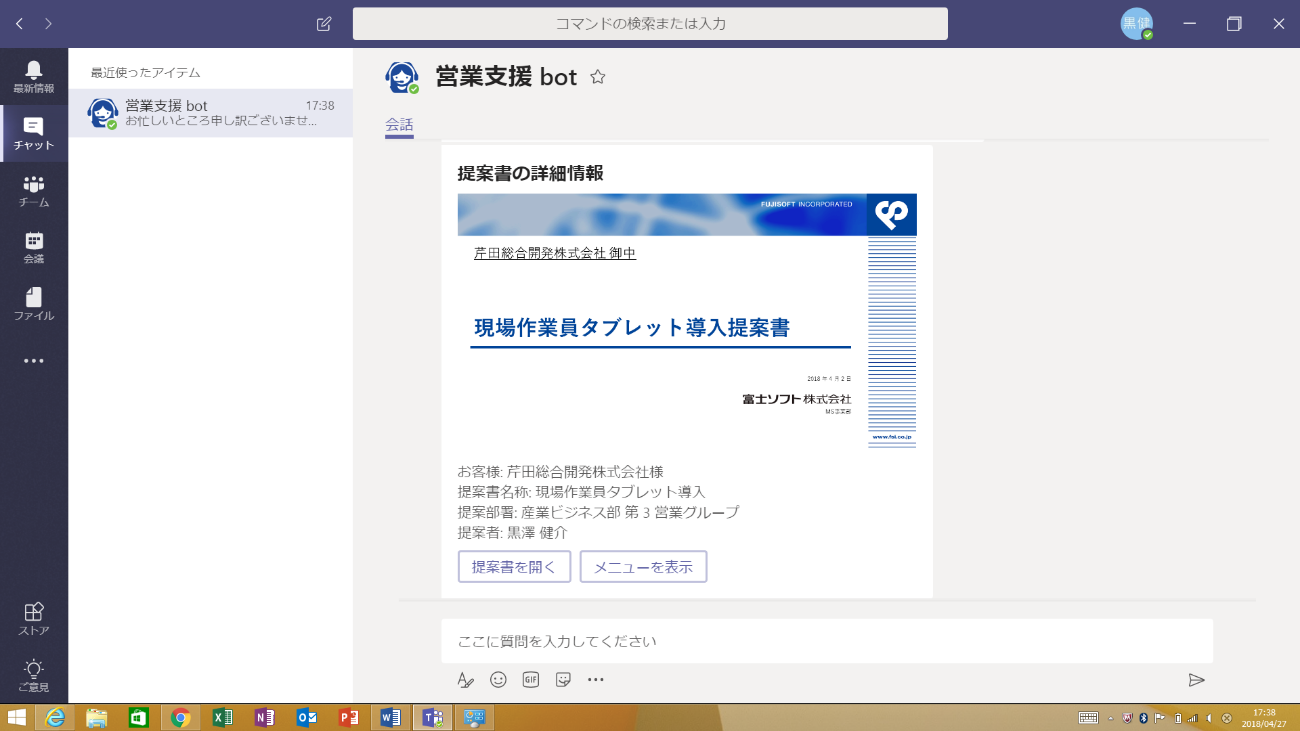Open the emoji picker
This screenshot has height=731, width=1300.
(498, 680)
